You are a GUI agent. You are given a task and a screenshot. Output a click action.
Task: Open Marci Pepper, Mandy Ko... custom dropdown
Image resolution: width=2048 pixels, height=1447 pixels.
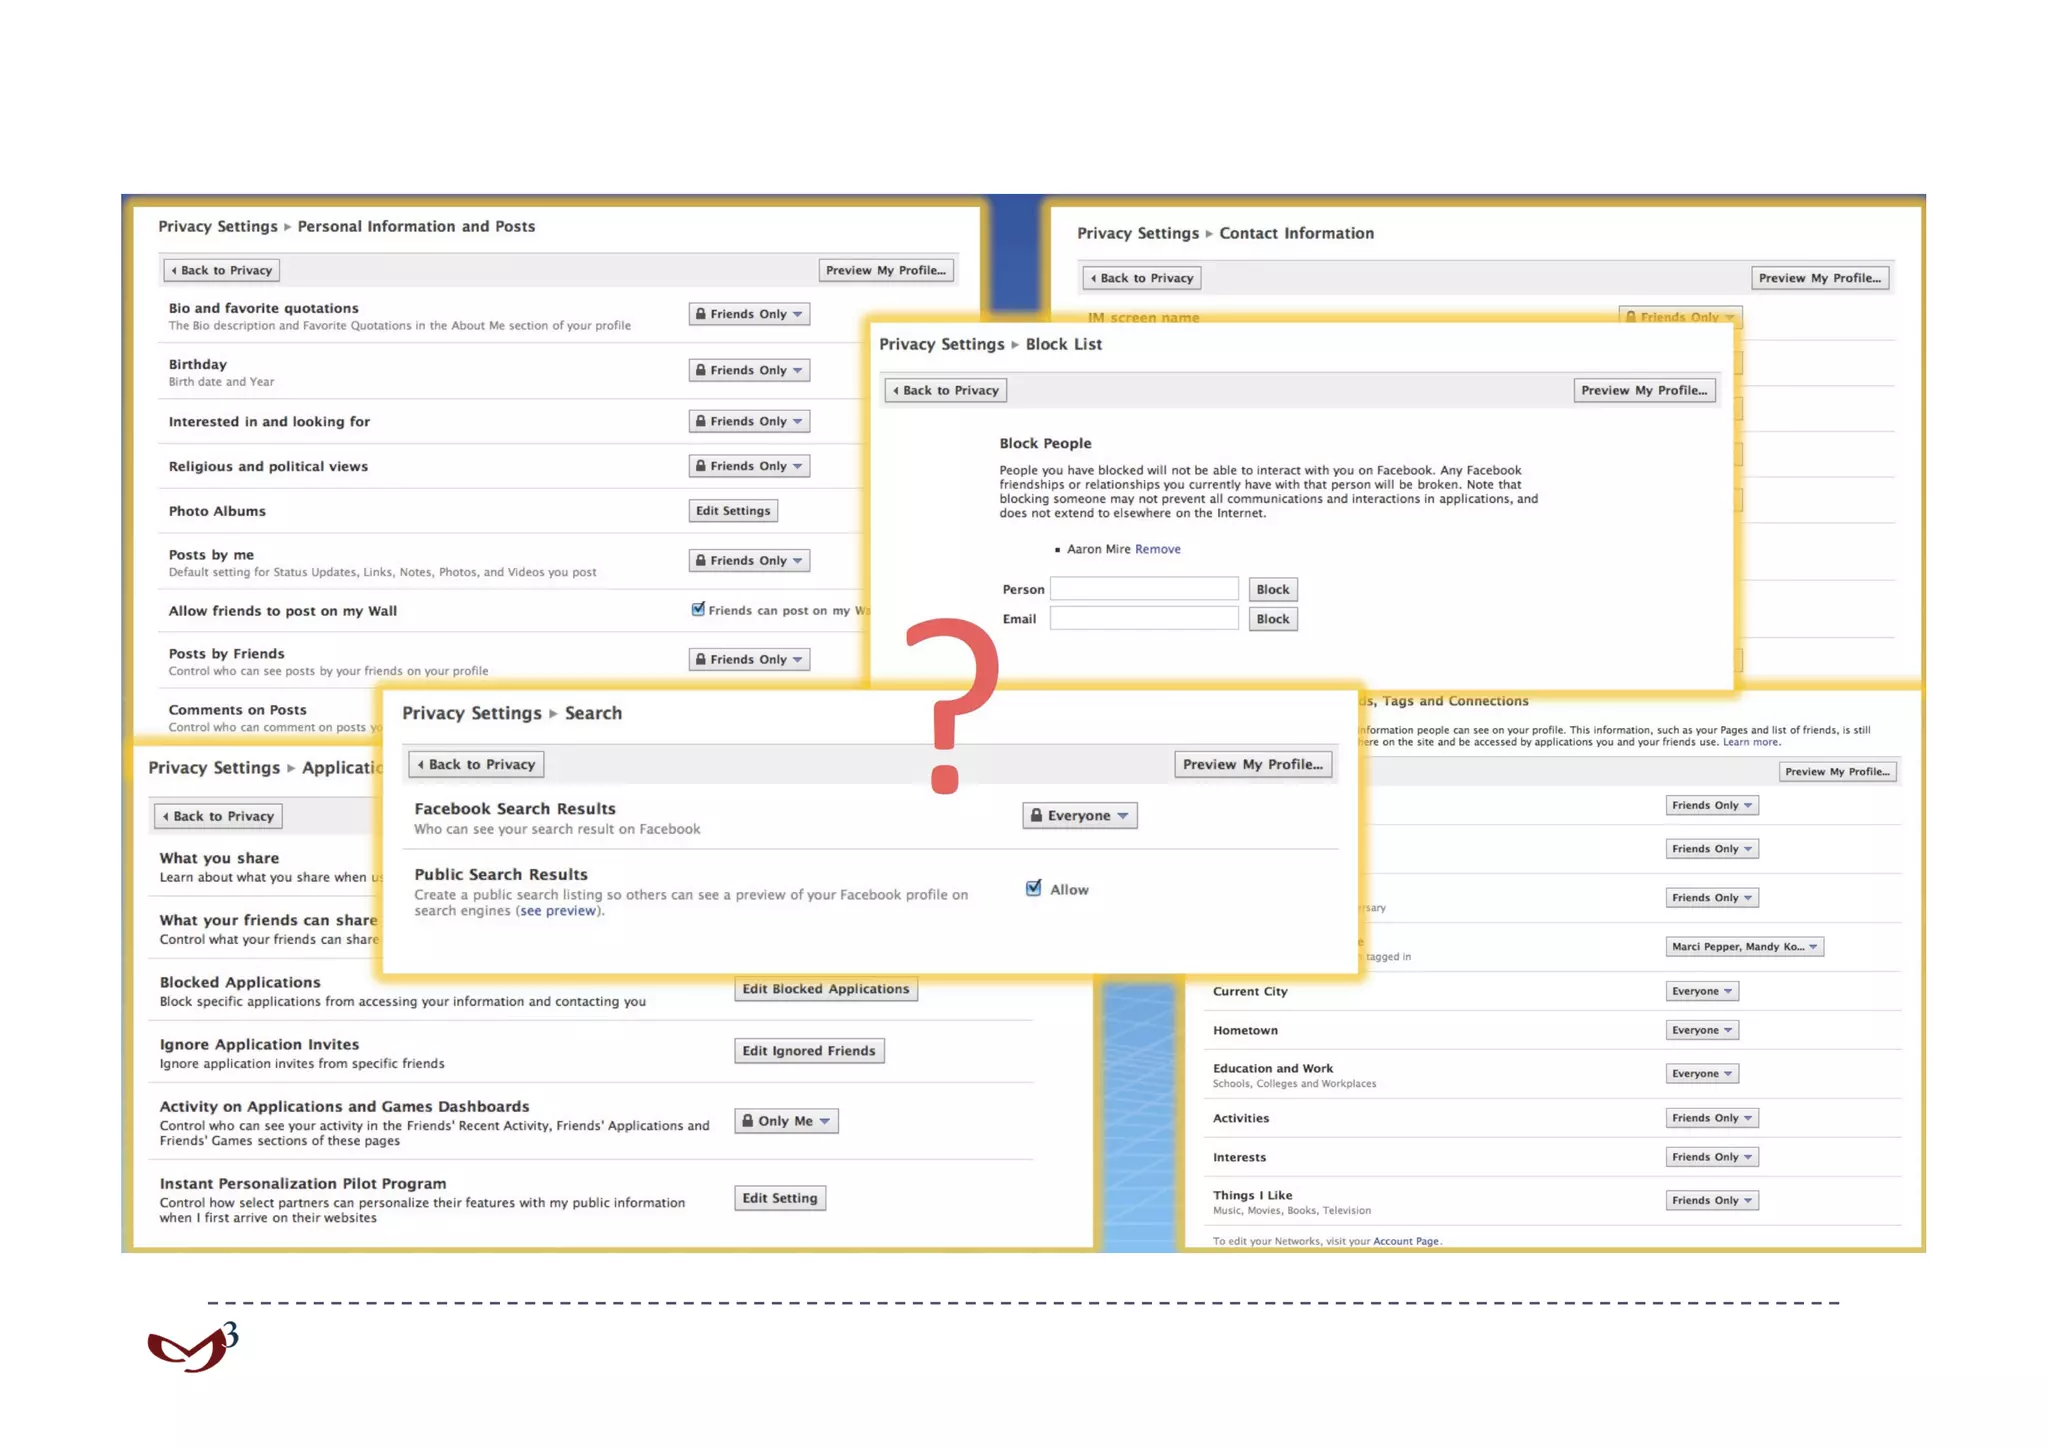point(1744,946)
